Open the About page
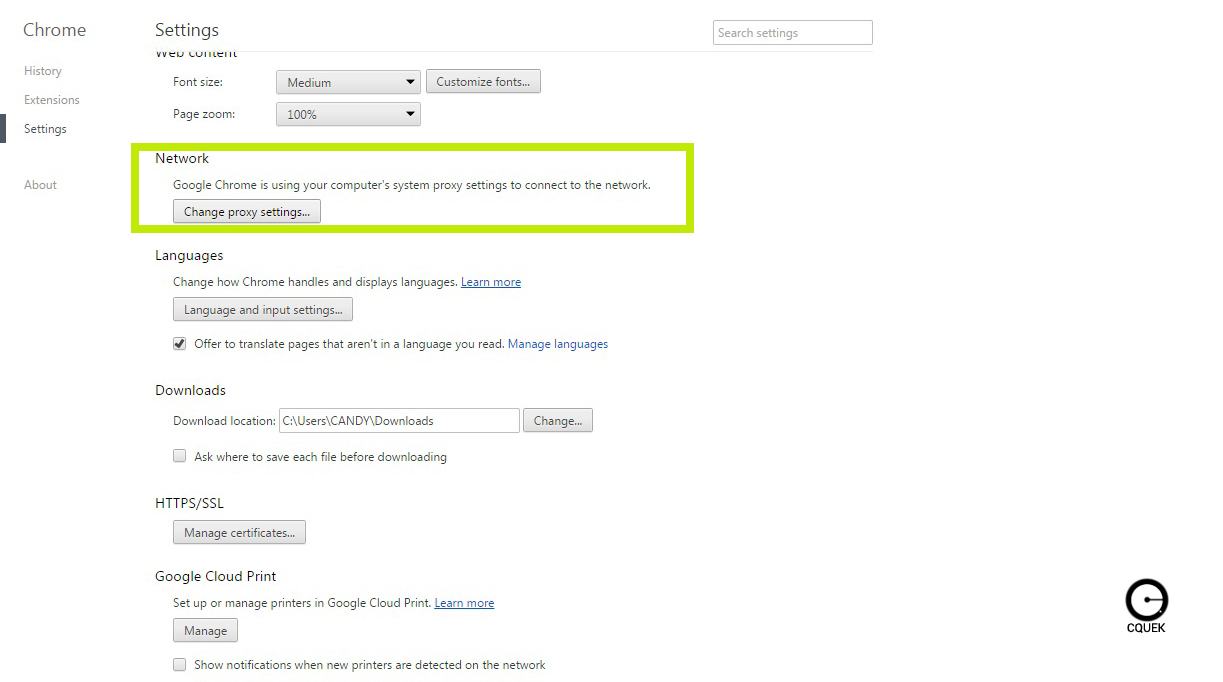The height and width of the screenshot is (682, 1223). (40, 185)
